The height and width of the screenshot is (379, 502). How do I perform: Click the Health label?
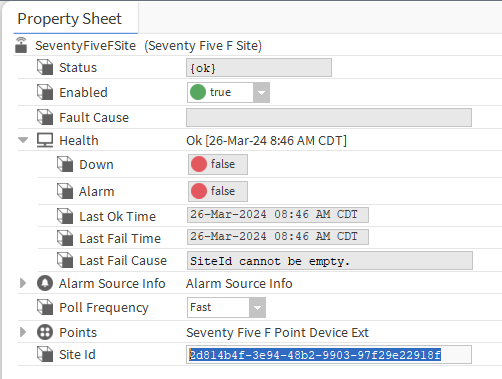point(79,141)
